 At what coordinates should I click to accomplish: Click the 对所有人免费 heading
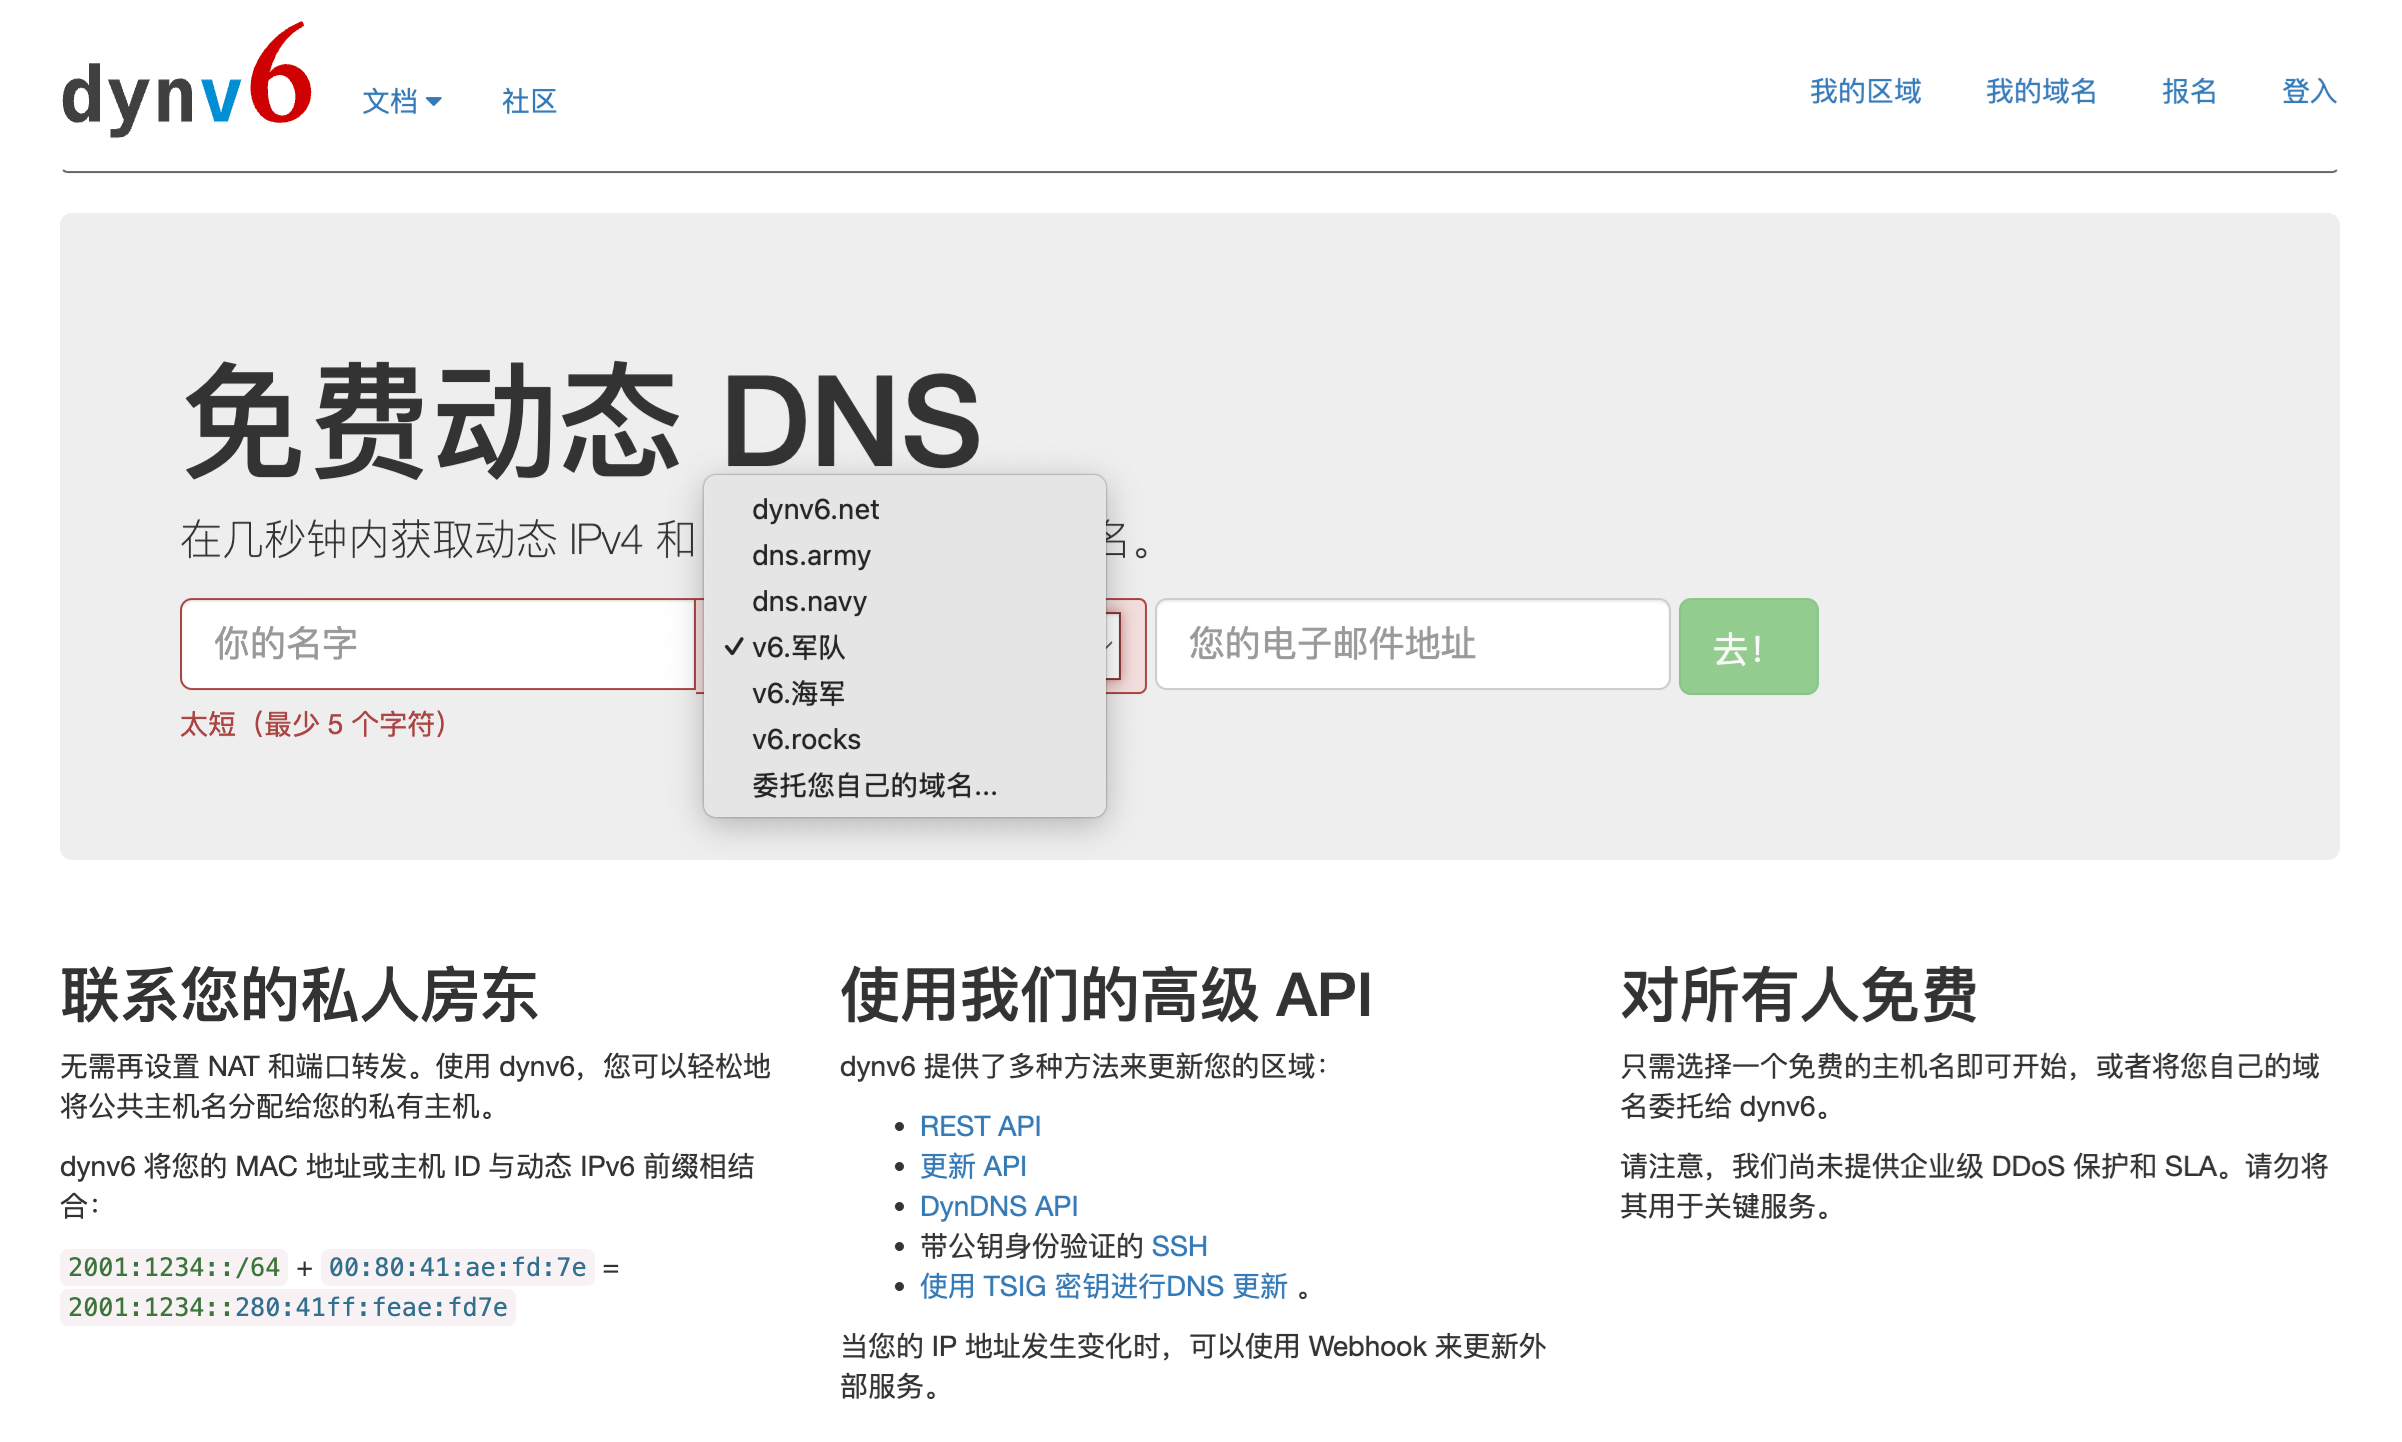1799,996
